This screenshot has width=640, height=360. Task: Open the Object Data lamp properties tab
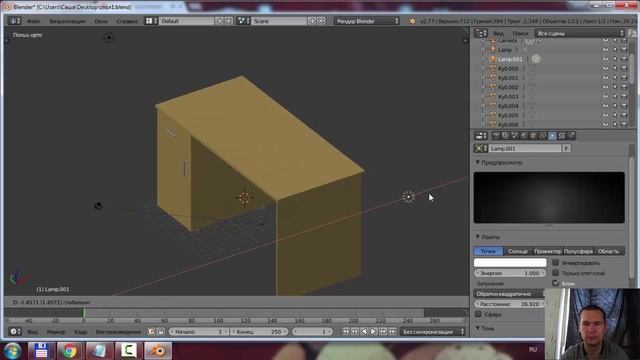click(552, 136)
